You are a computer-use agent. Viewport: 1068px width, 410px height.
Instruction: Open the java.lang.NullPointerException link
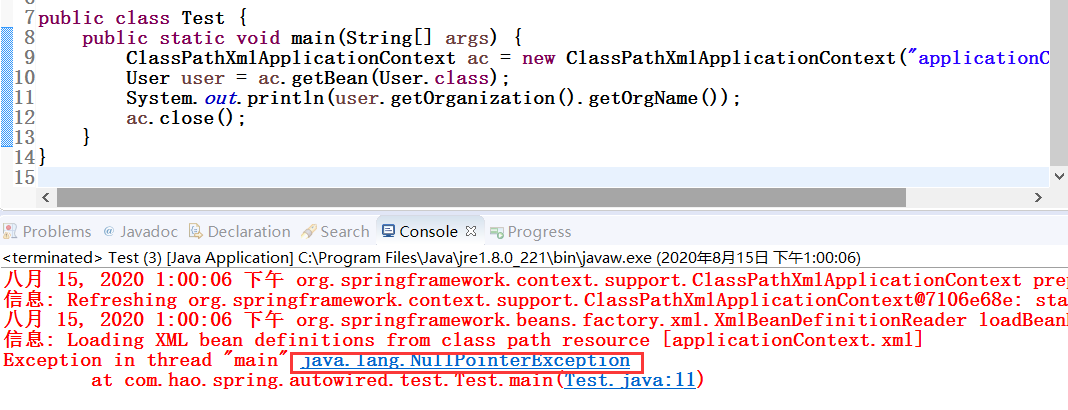pos(465,360)
